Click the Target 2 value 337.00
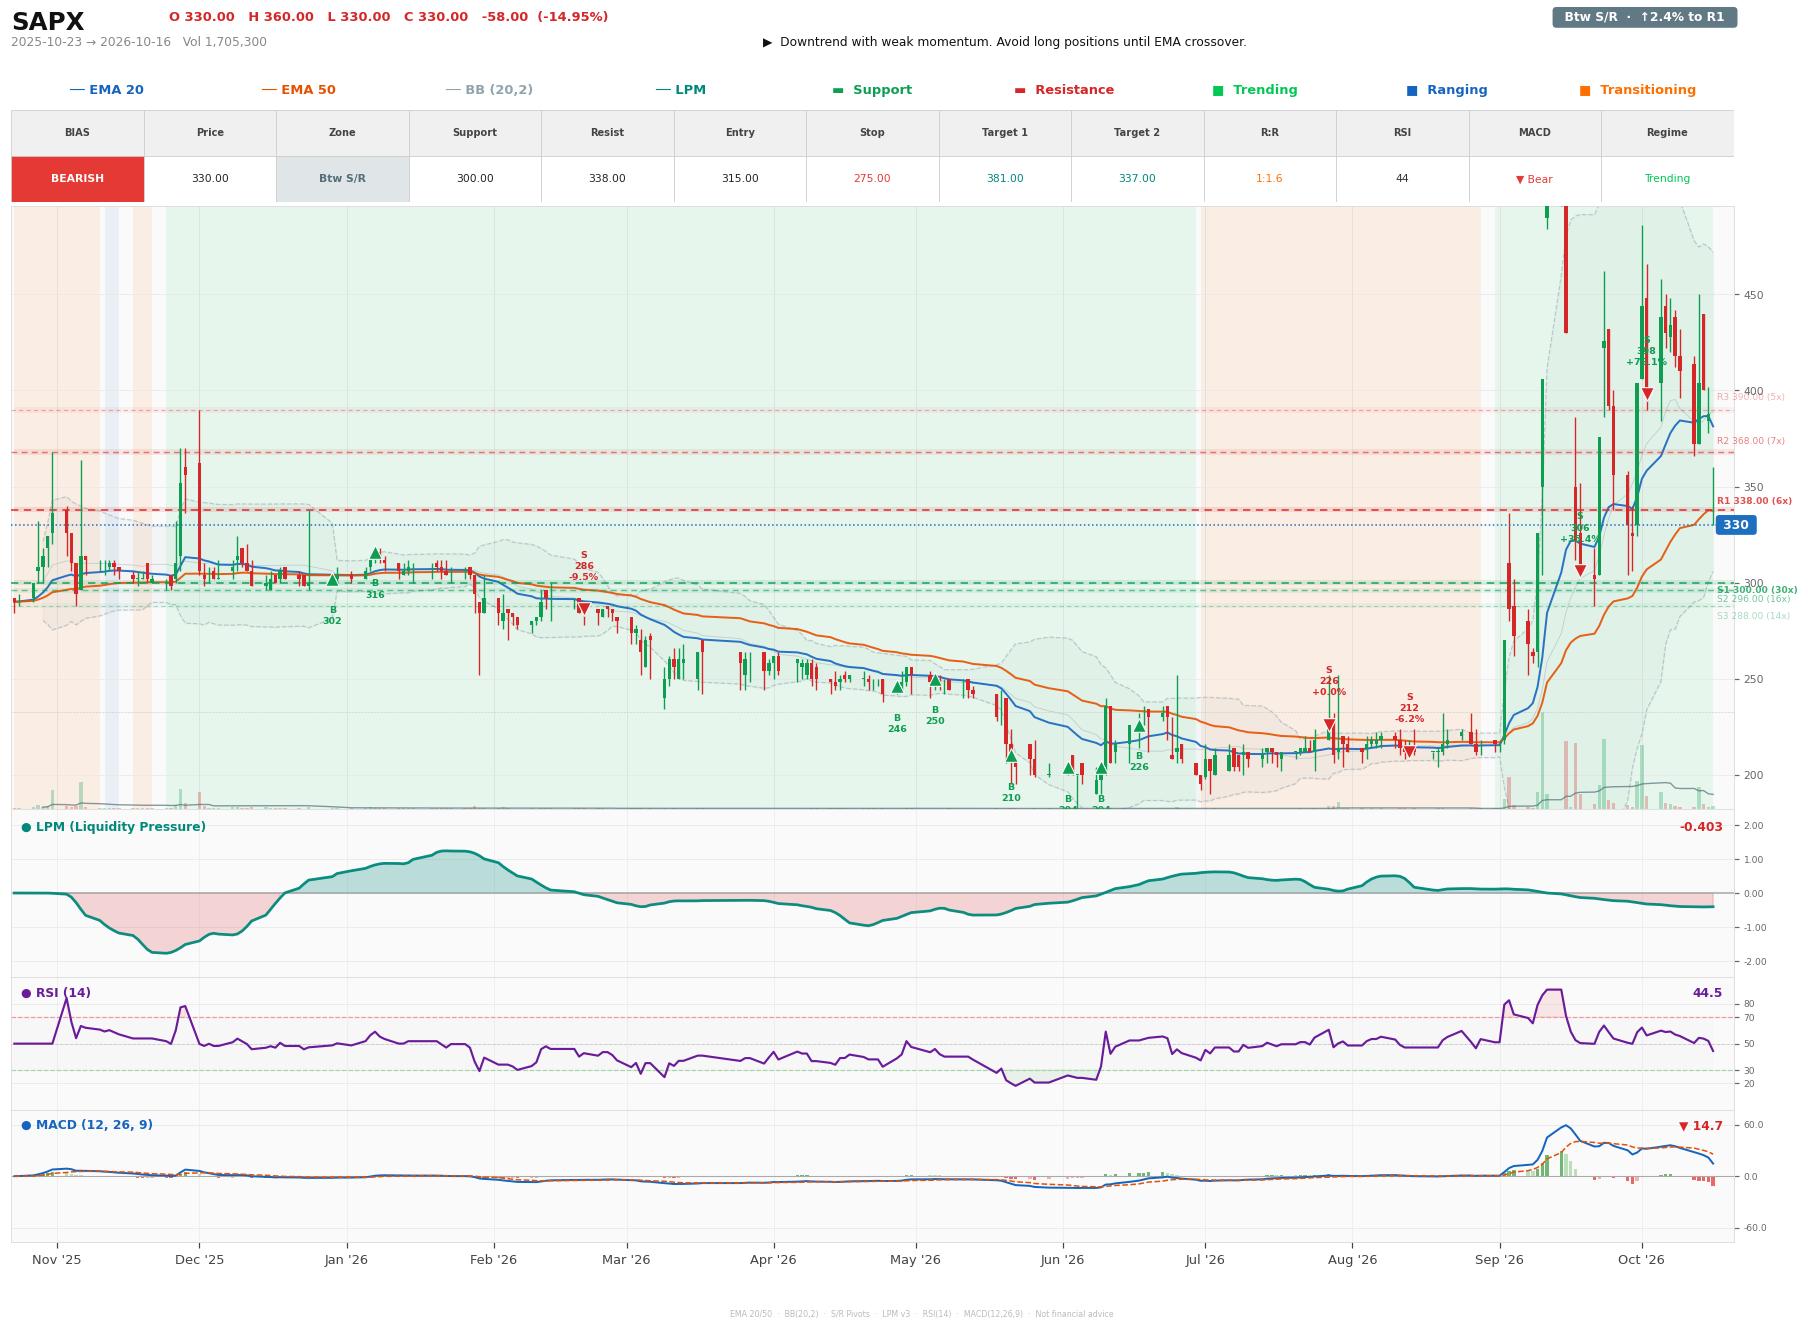Image resolution: width=1808 pixels, height=1330 pixels. point(1137,179)
